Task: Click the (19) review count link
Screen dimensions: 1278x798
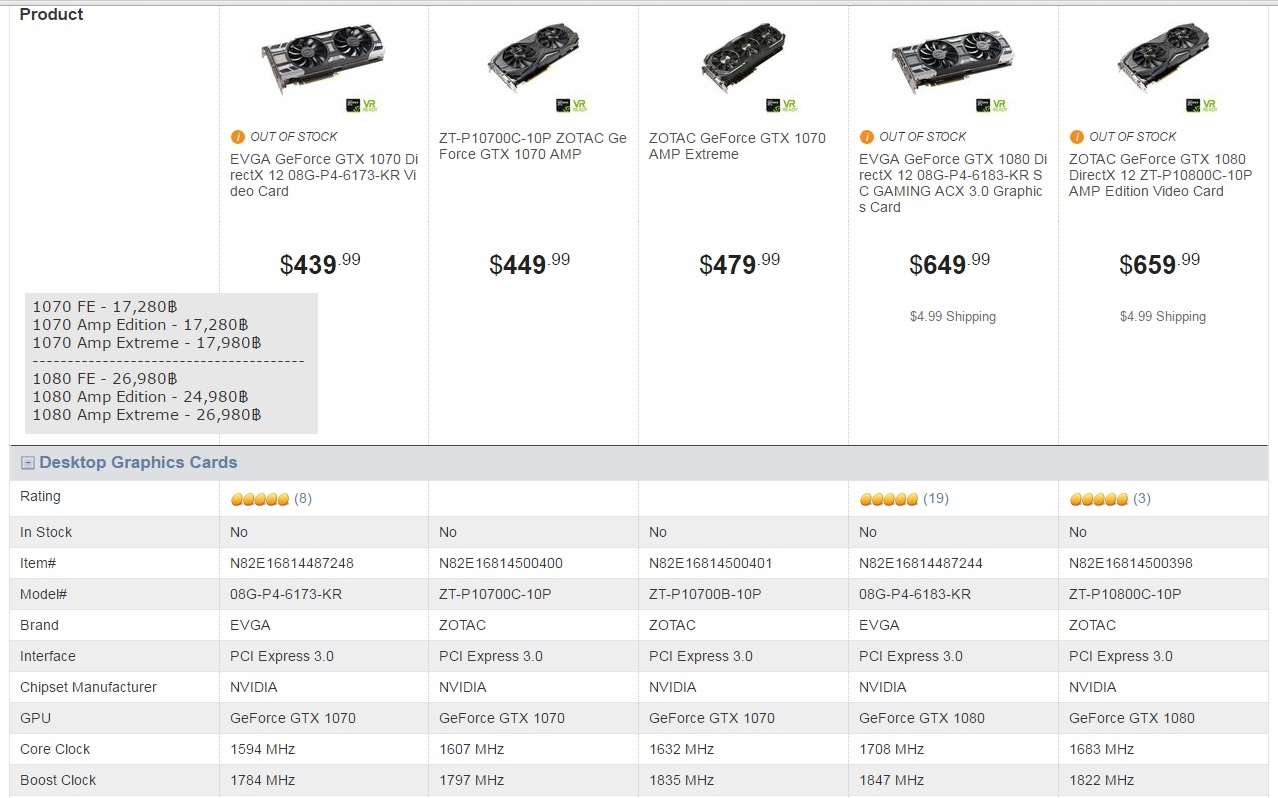Action: point(936,499)
